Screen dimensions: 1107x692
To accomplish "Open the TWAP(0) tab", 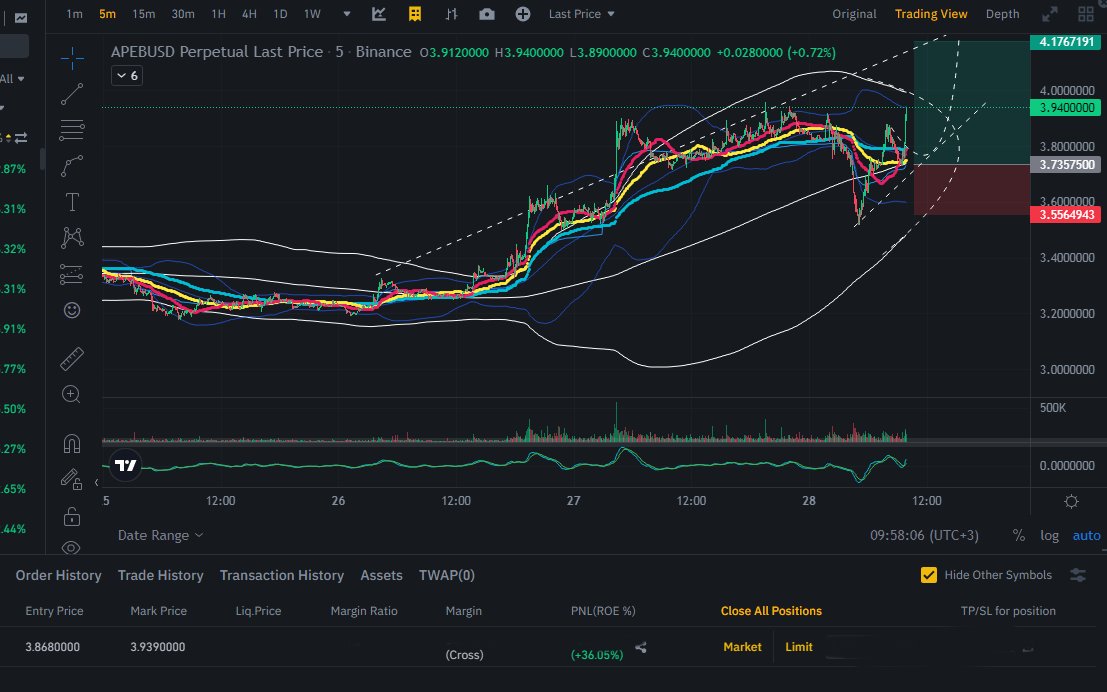I will click(447, 575).
